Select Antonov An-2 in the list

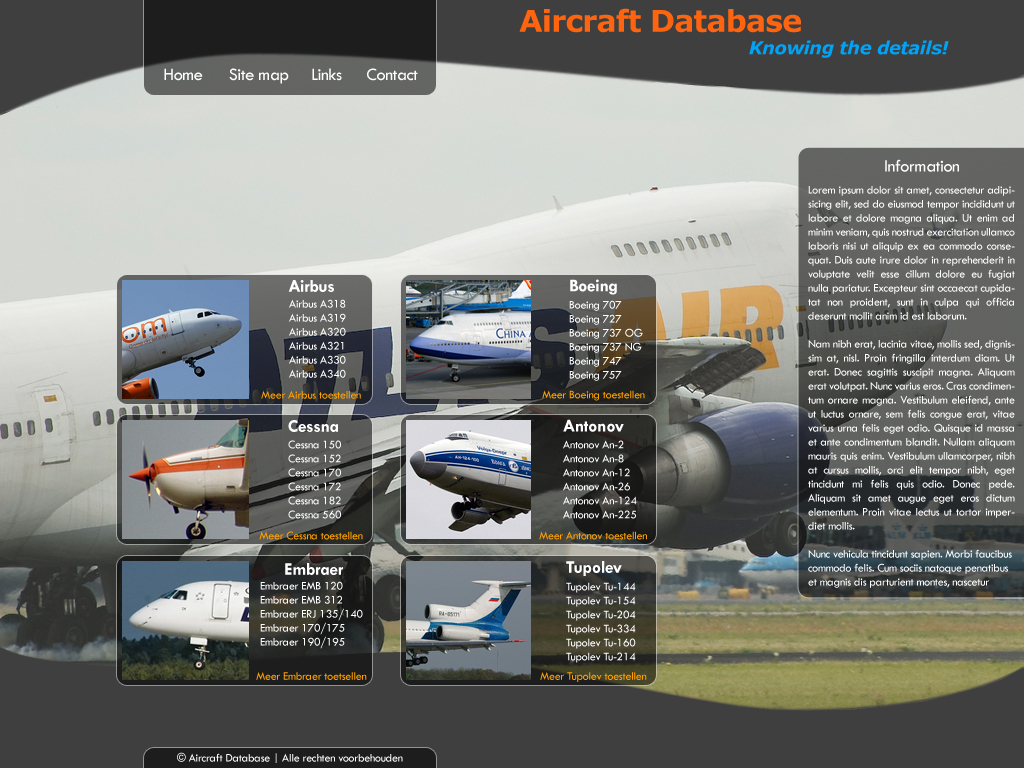click(593, 445)
